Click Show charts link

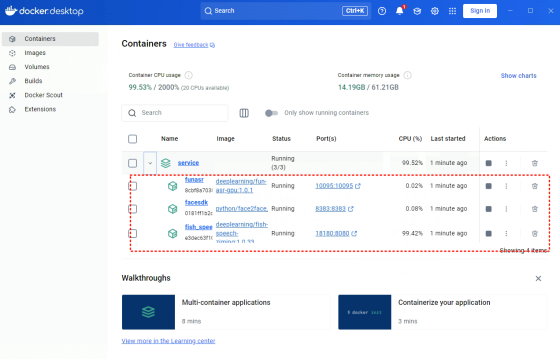click(518, 76)
